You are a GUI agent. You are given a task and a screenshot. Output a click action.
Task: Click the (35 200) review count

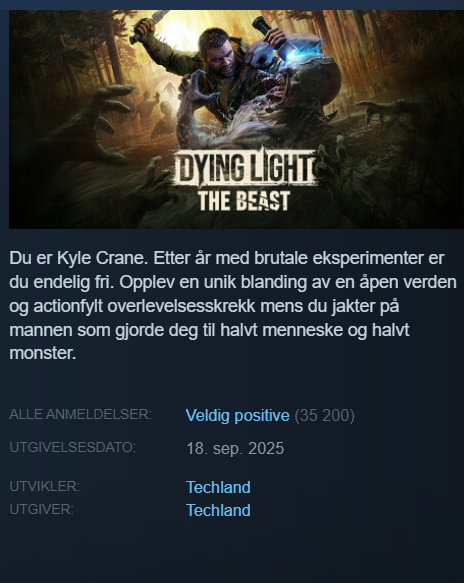[325, 416]
